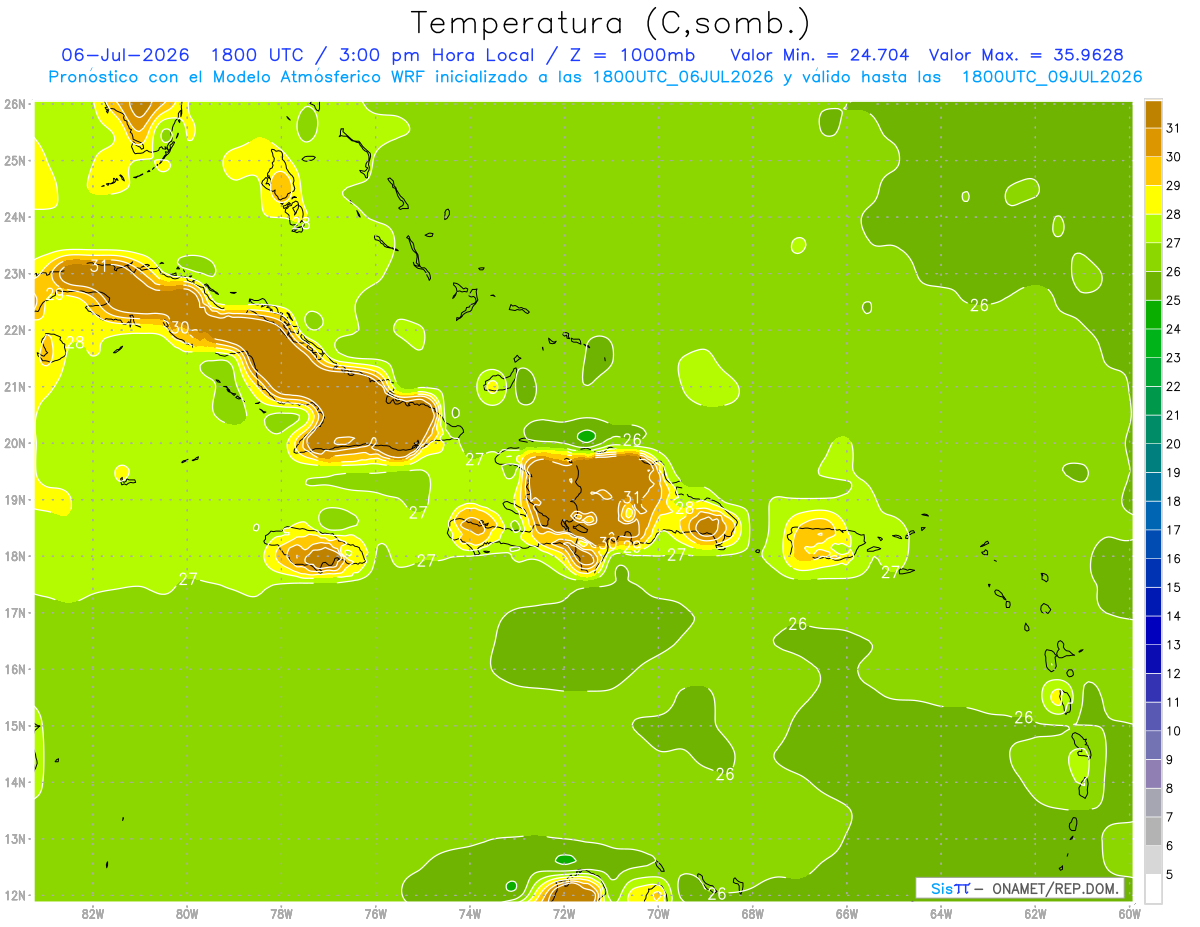Click the green legend swatch between 24 and 25
This screenshot has width=1200, height=927.
point(1153,315)
